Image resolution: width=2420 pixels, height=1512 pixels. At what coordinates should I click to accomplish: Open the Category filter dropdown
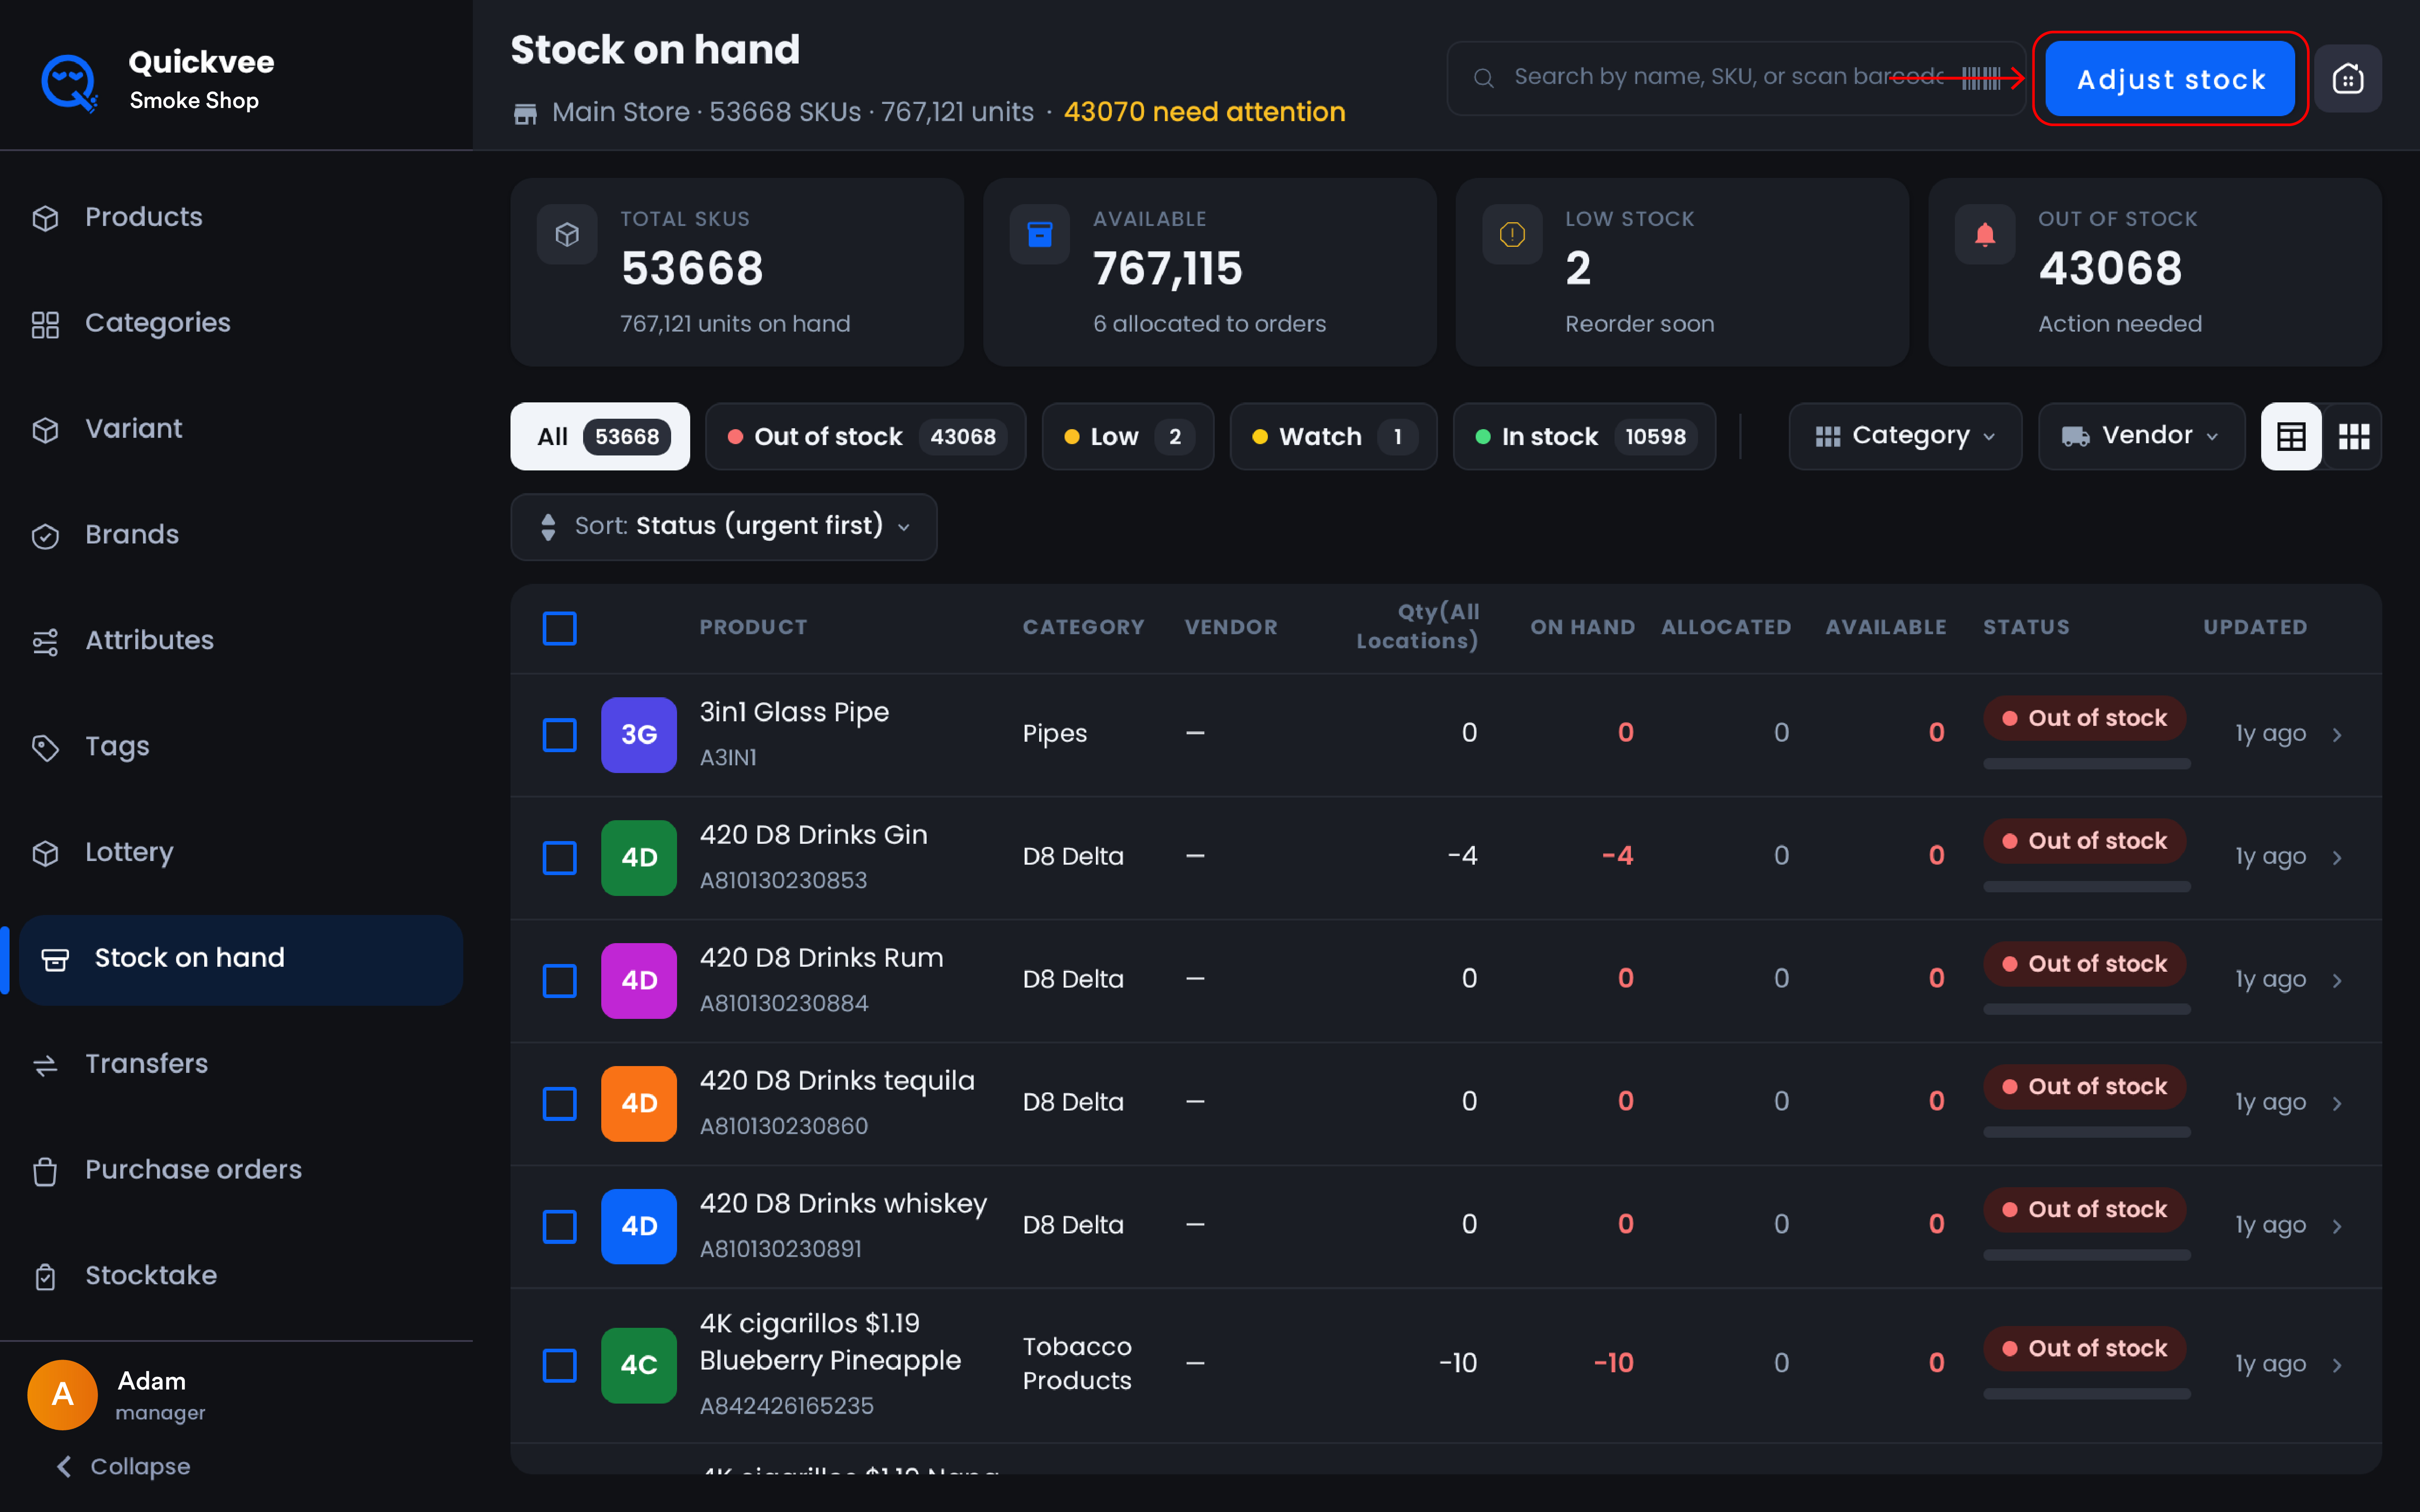(1905, 436)
